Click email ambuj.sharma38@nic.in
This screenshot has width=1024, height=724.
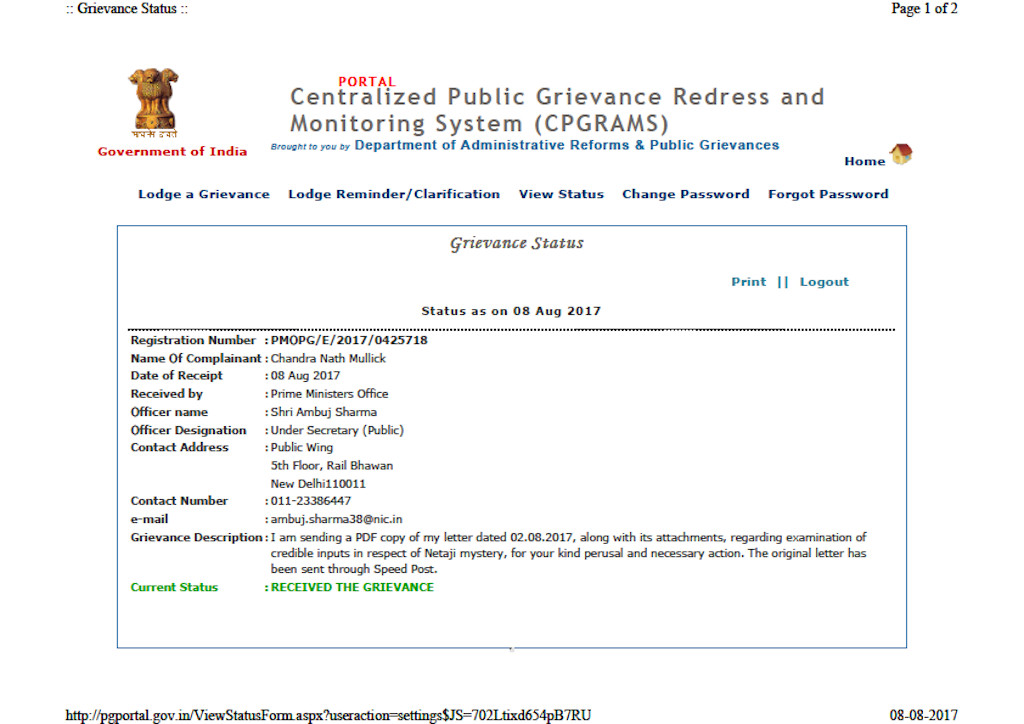pyautogui.click(x=336, y=519)
